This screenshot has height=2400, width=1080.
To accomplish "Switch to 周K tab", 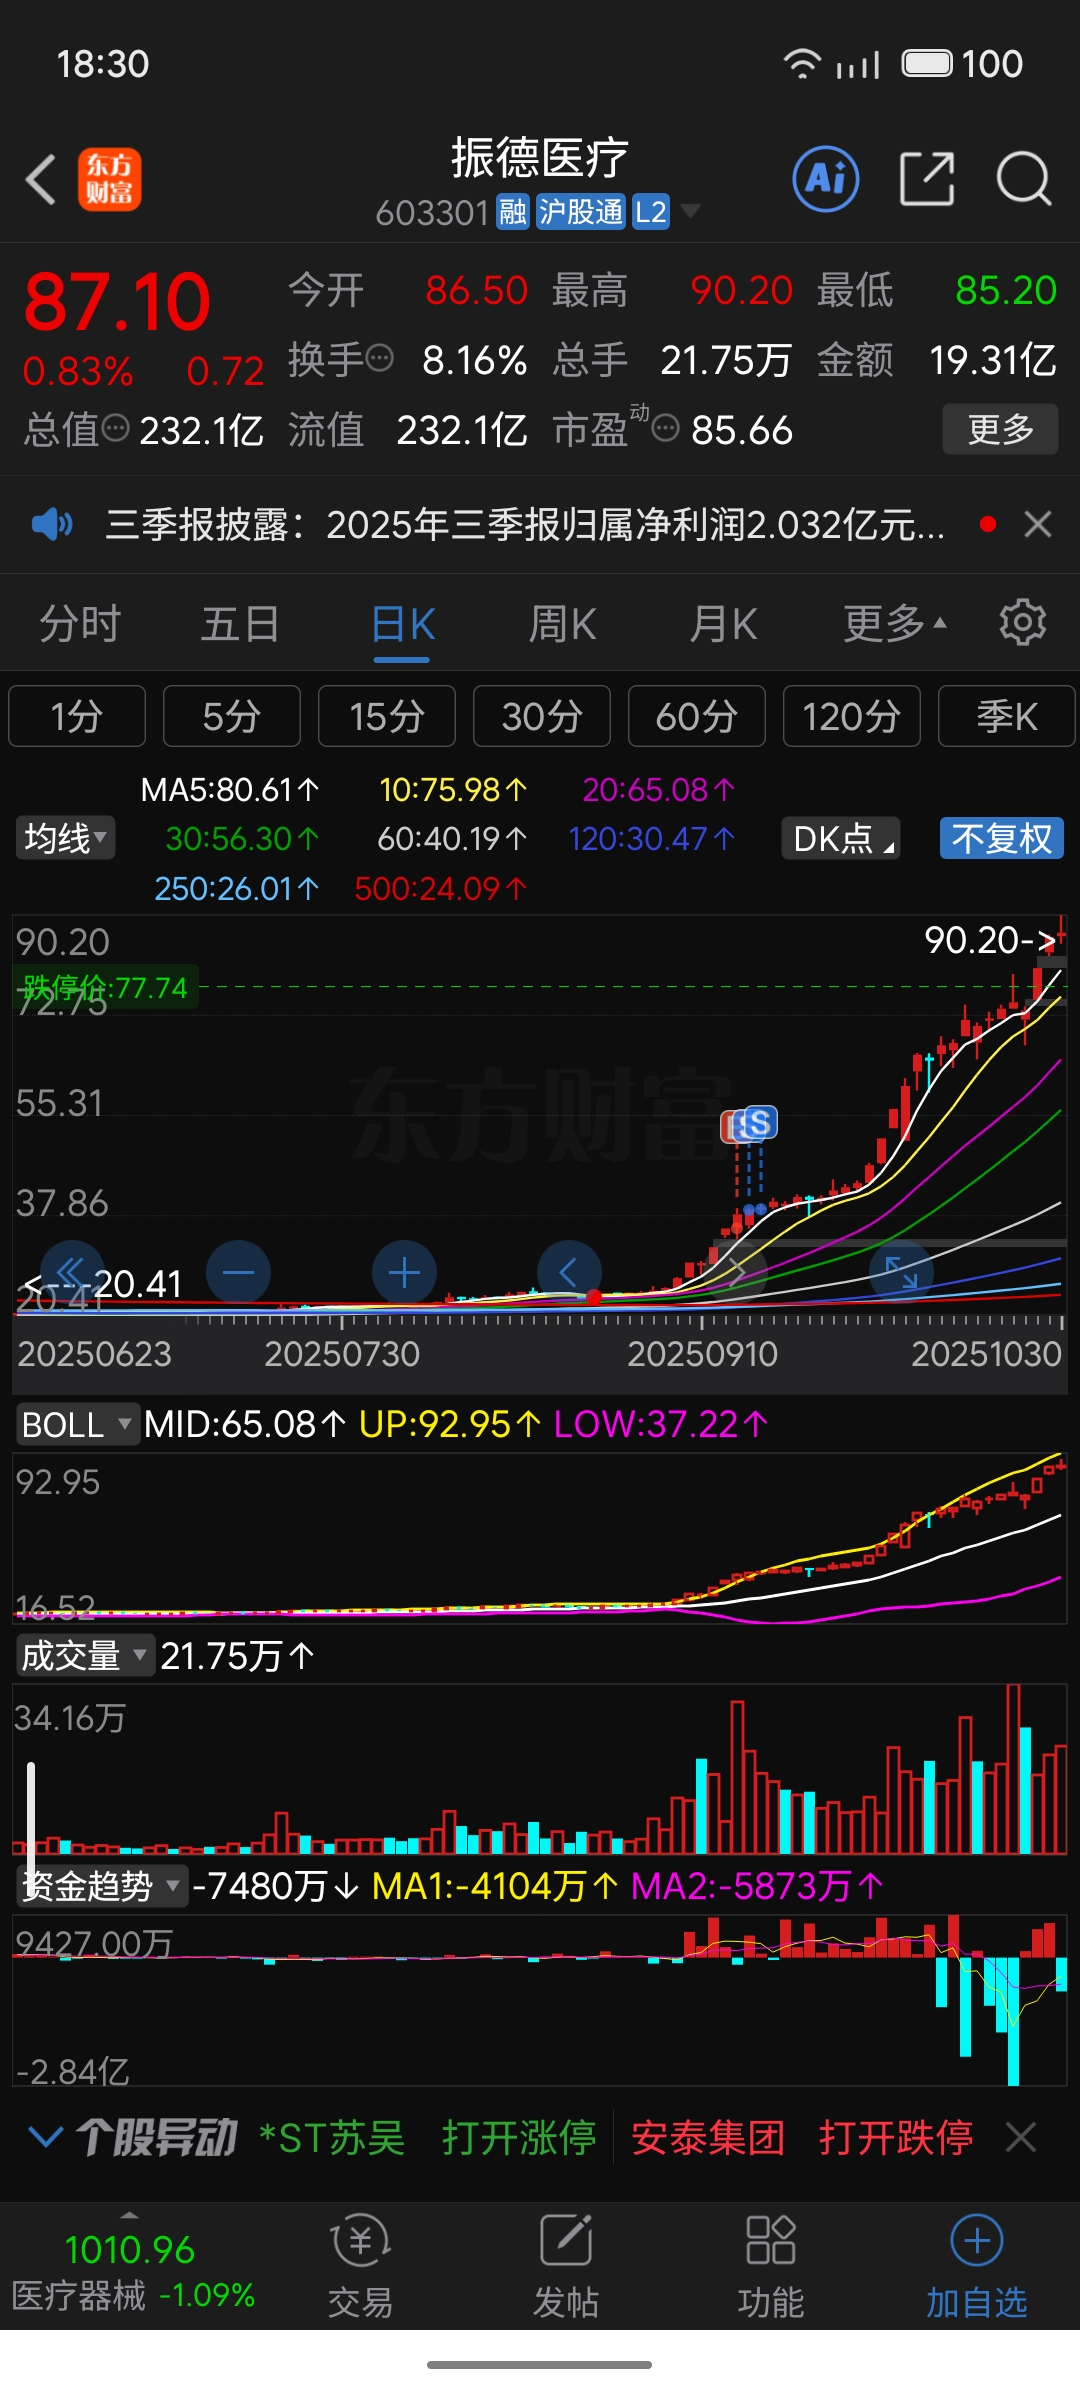I will coord(563,624).
